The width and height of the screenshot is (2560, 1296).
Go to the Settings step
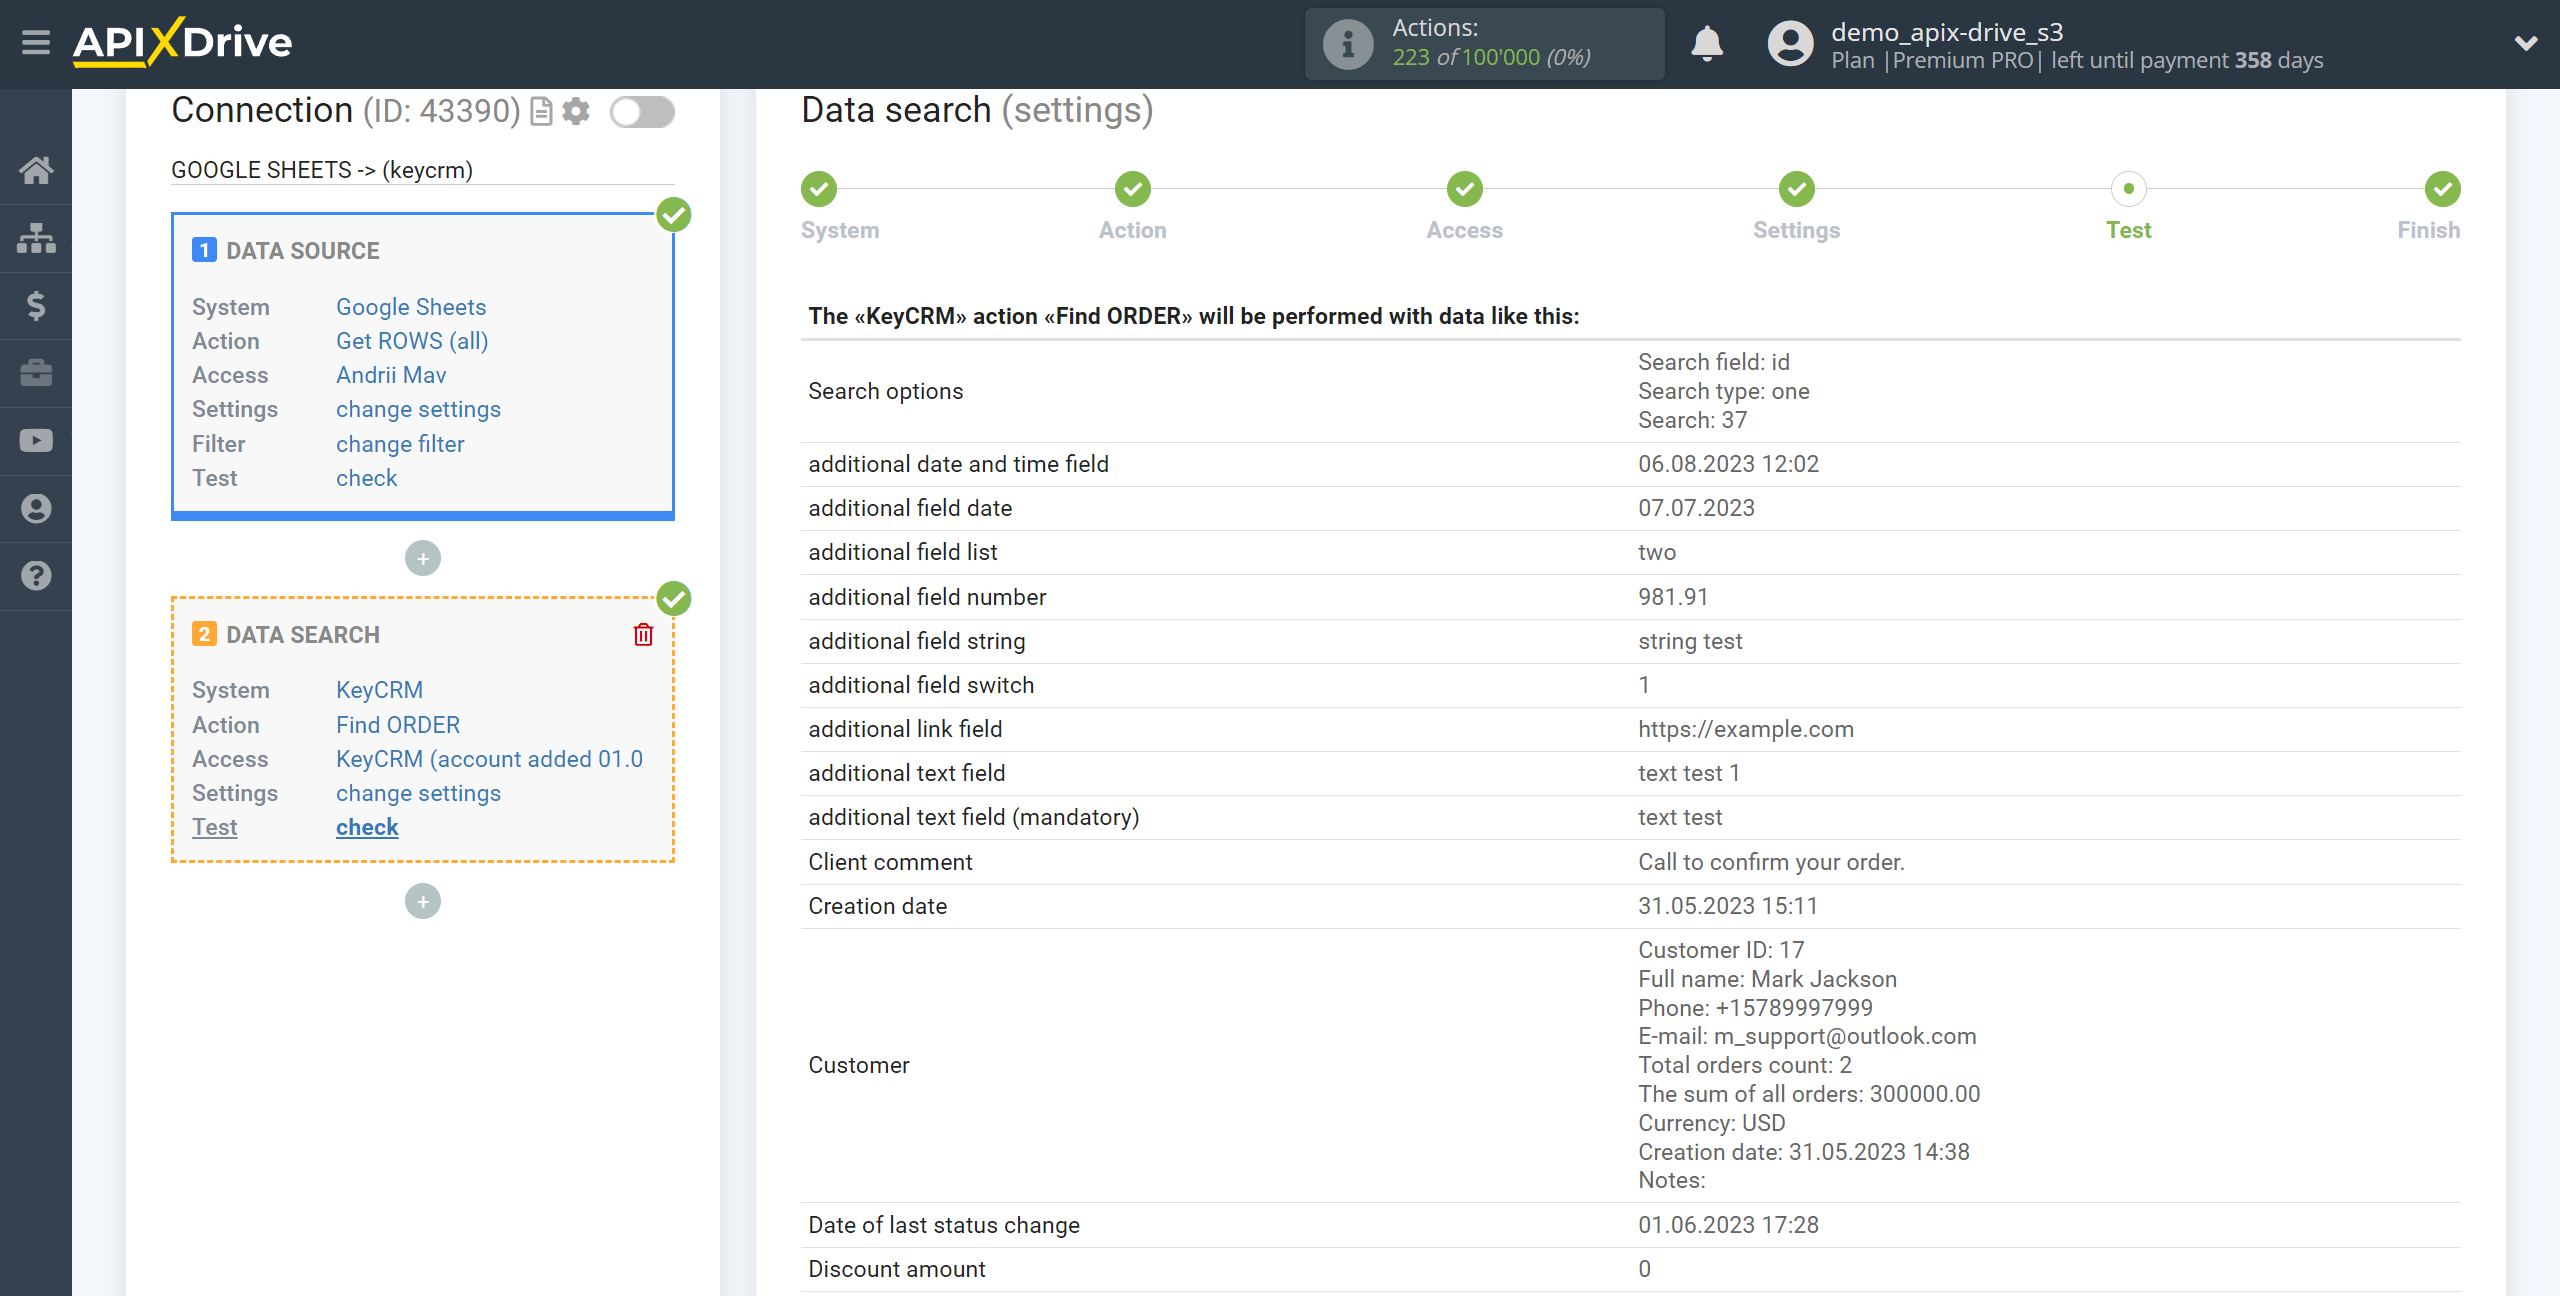point(1797,189)
